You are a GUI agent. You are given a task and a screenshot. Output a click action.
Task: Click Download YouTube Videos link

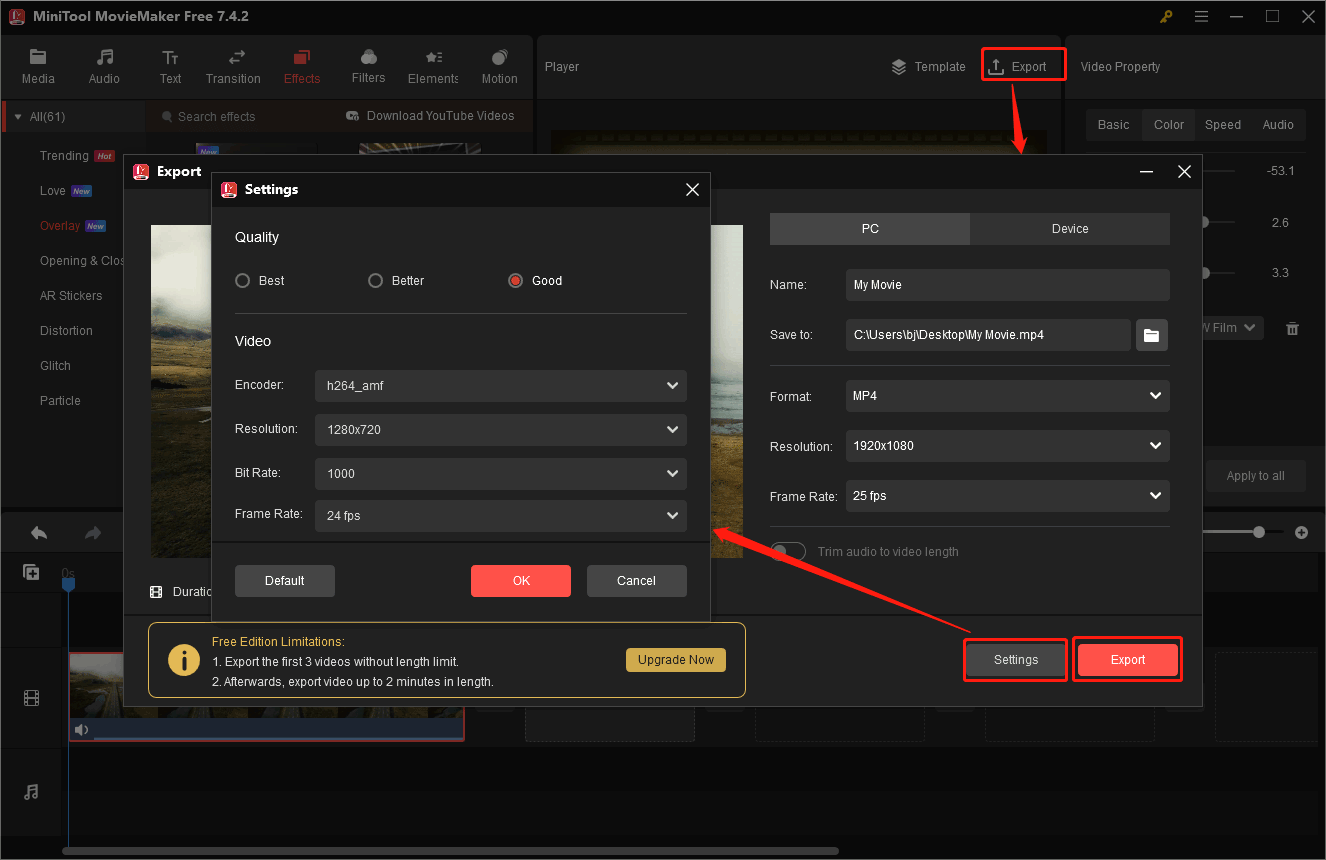click(430, 116)
